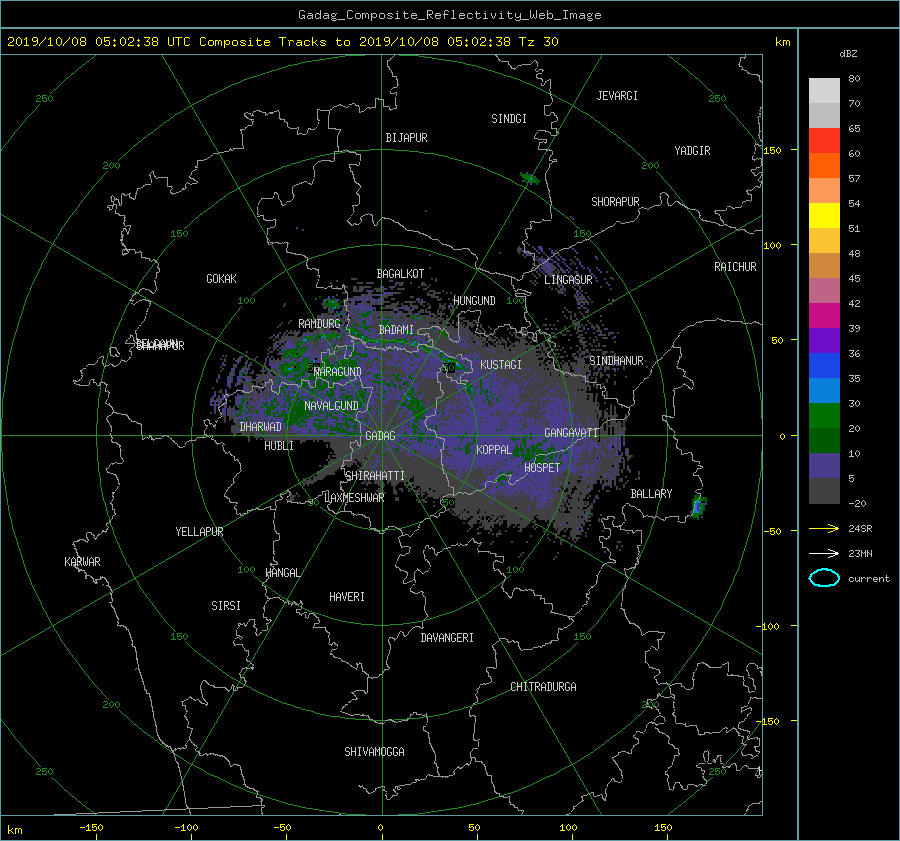
Task: Select the purple 36-39 dBZ color swatch
Action: [x=824, y=341]
